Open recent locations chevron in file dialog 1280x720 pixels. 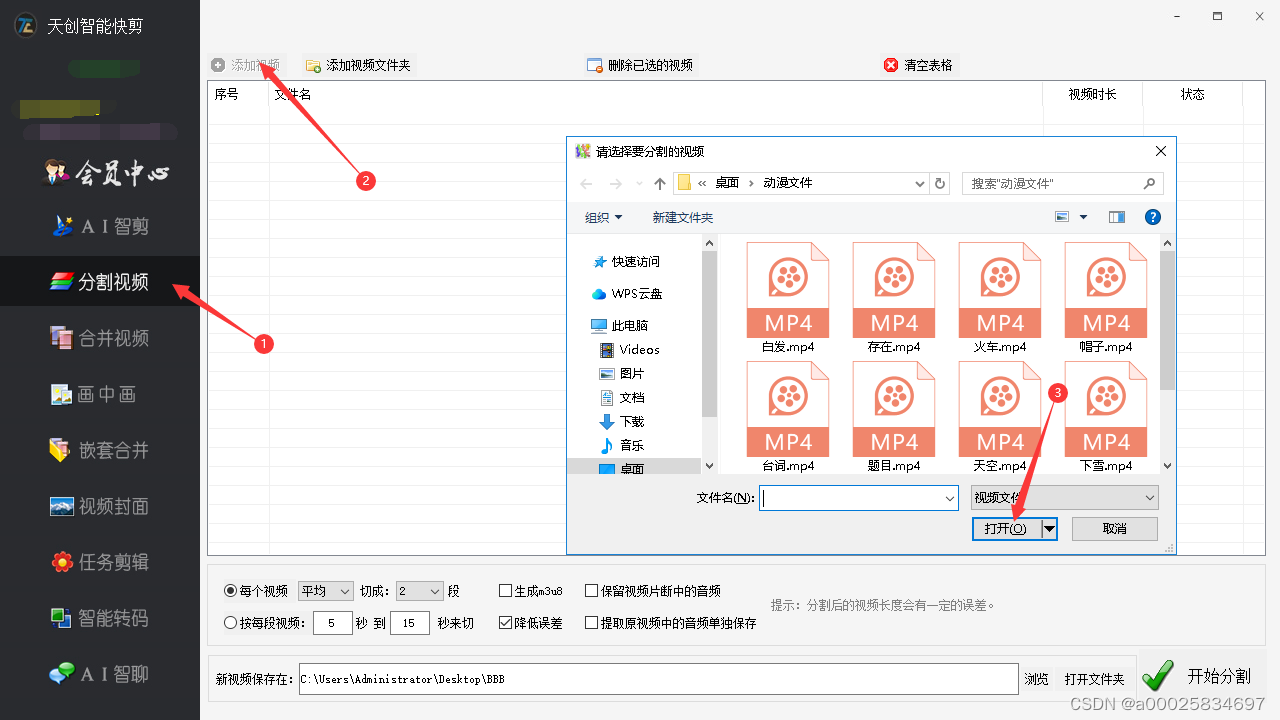639,184
